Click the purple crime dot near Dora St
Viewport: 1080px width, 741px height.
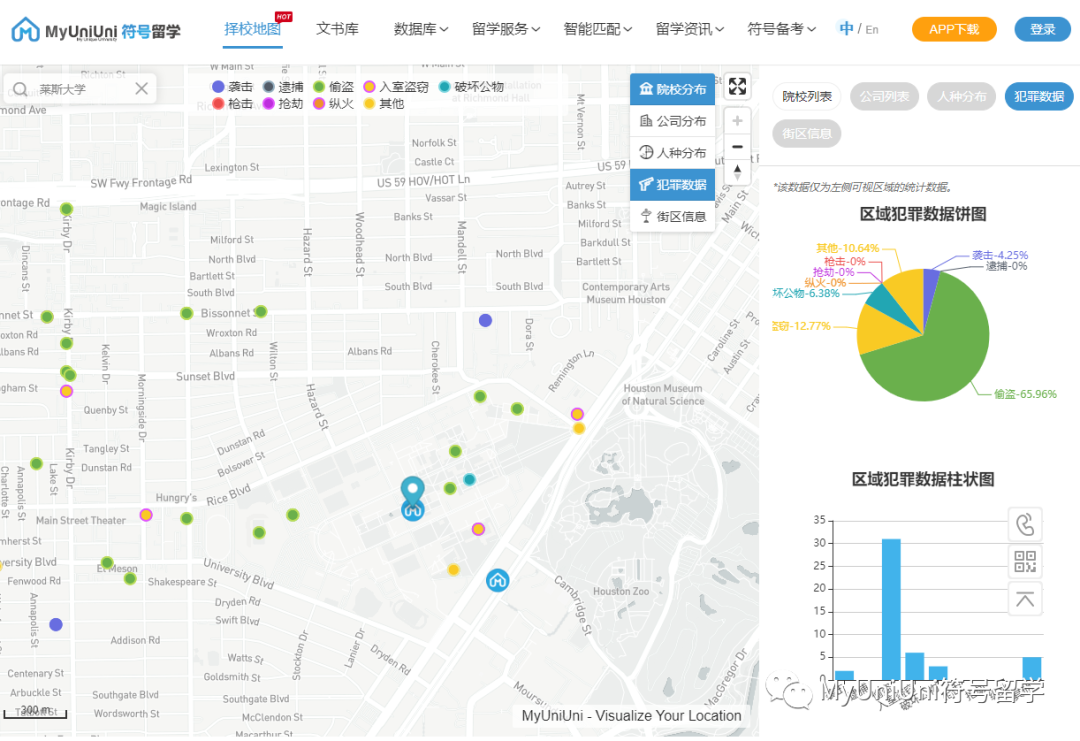pyautogui.click(x=486, y=320)
